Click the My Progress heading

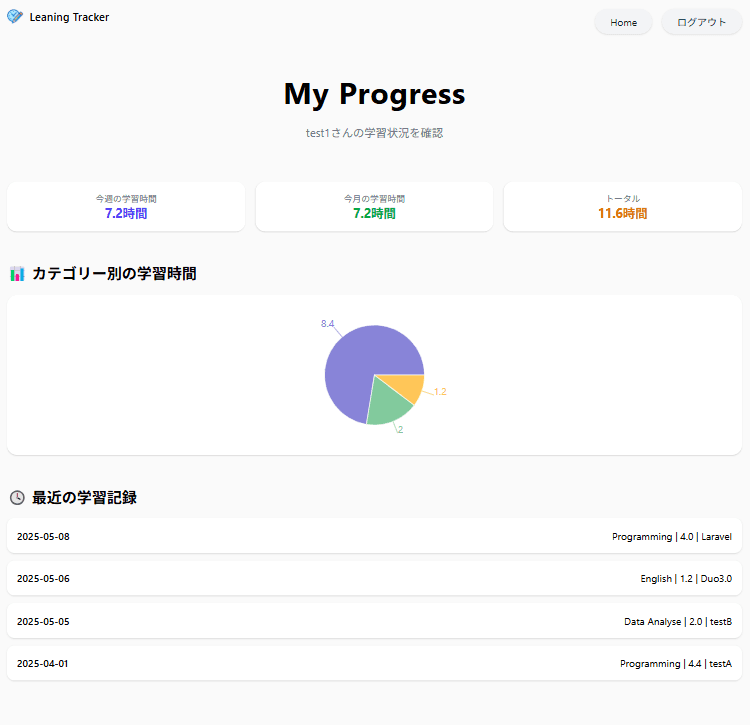375,94
